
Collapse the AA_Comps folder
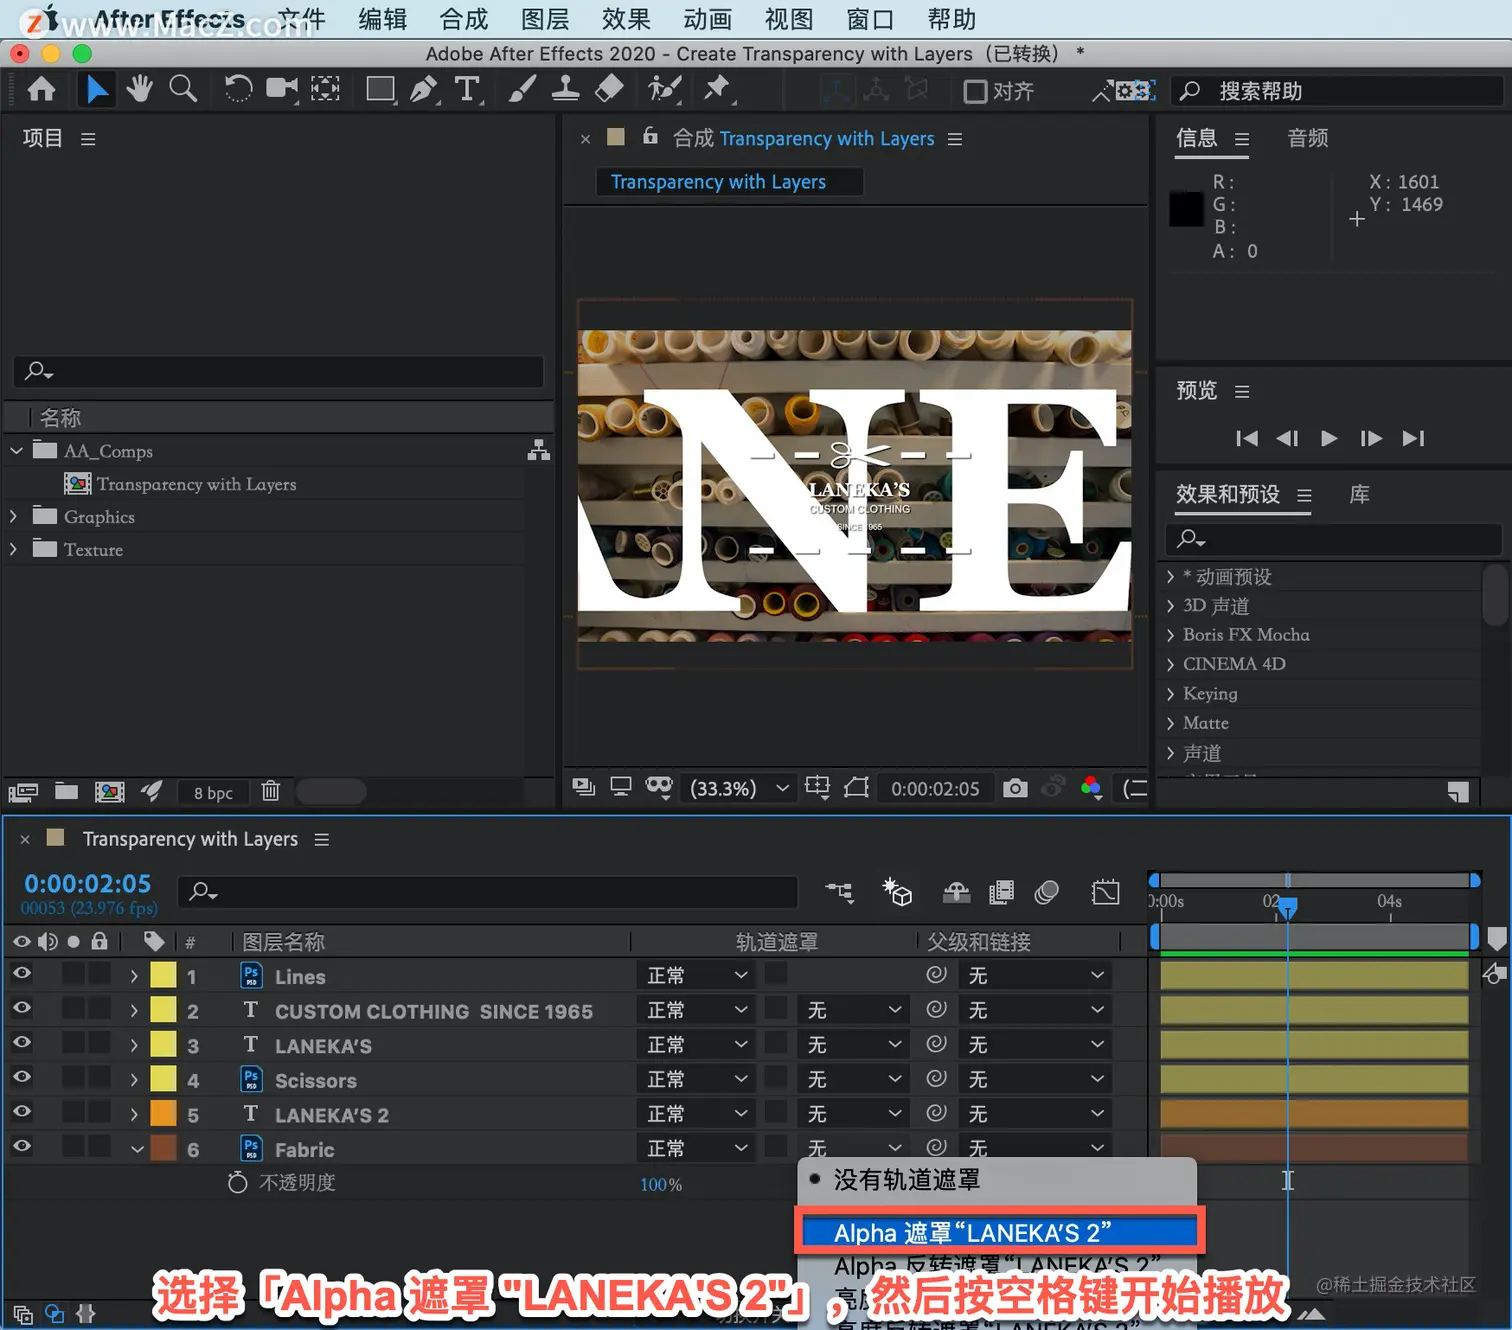coord(16,451)
